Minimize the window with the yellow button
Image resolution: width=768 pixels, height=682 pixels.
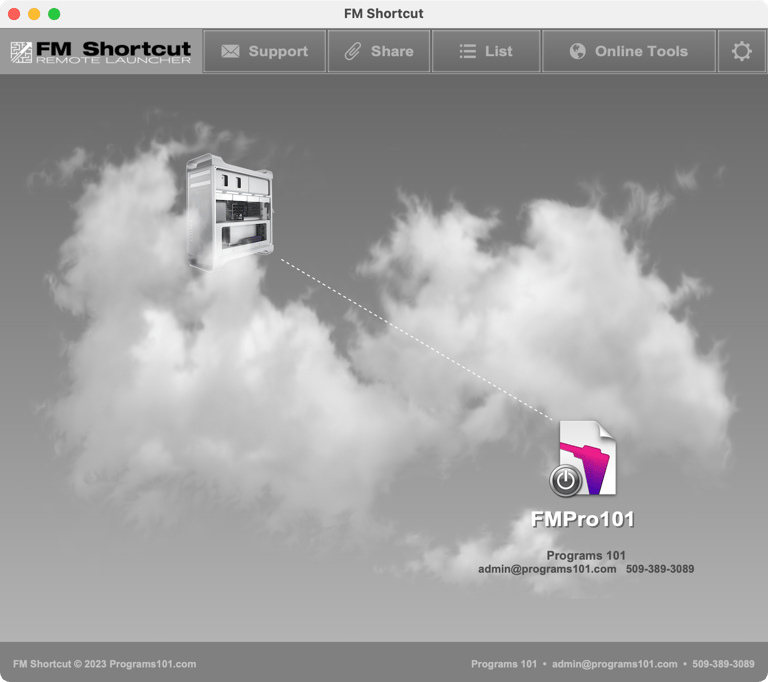pos(34,14)
